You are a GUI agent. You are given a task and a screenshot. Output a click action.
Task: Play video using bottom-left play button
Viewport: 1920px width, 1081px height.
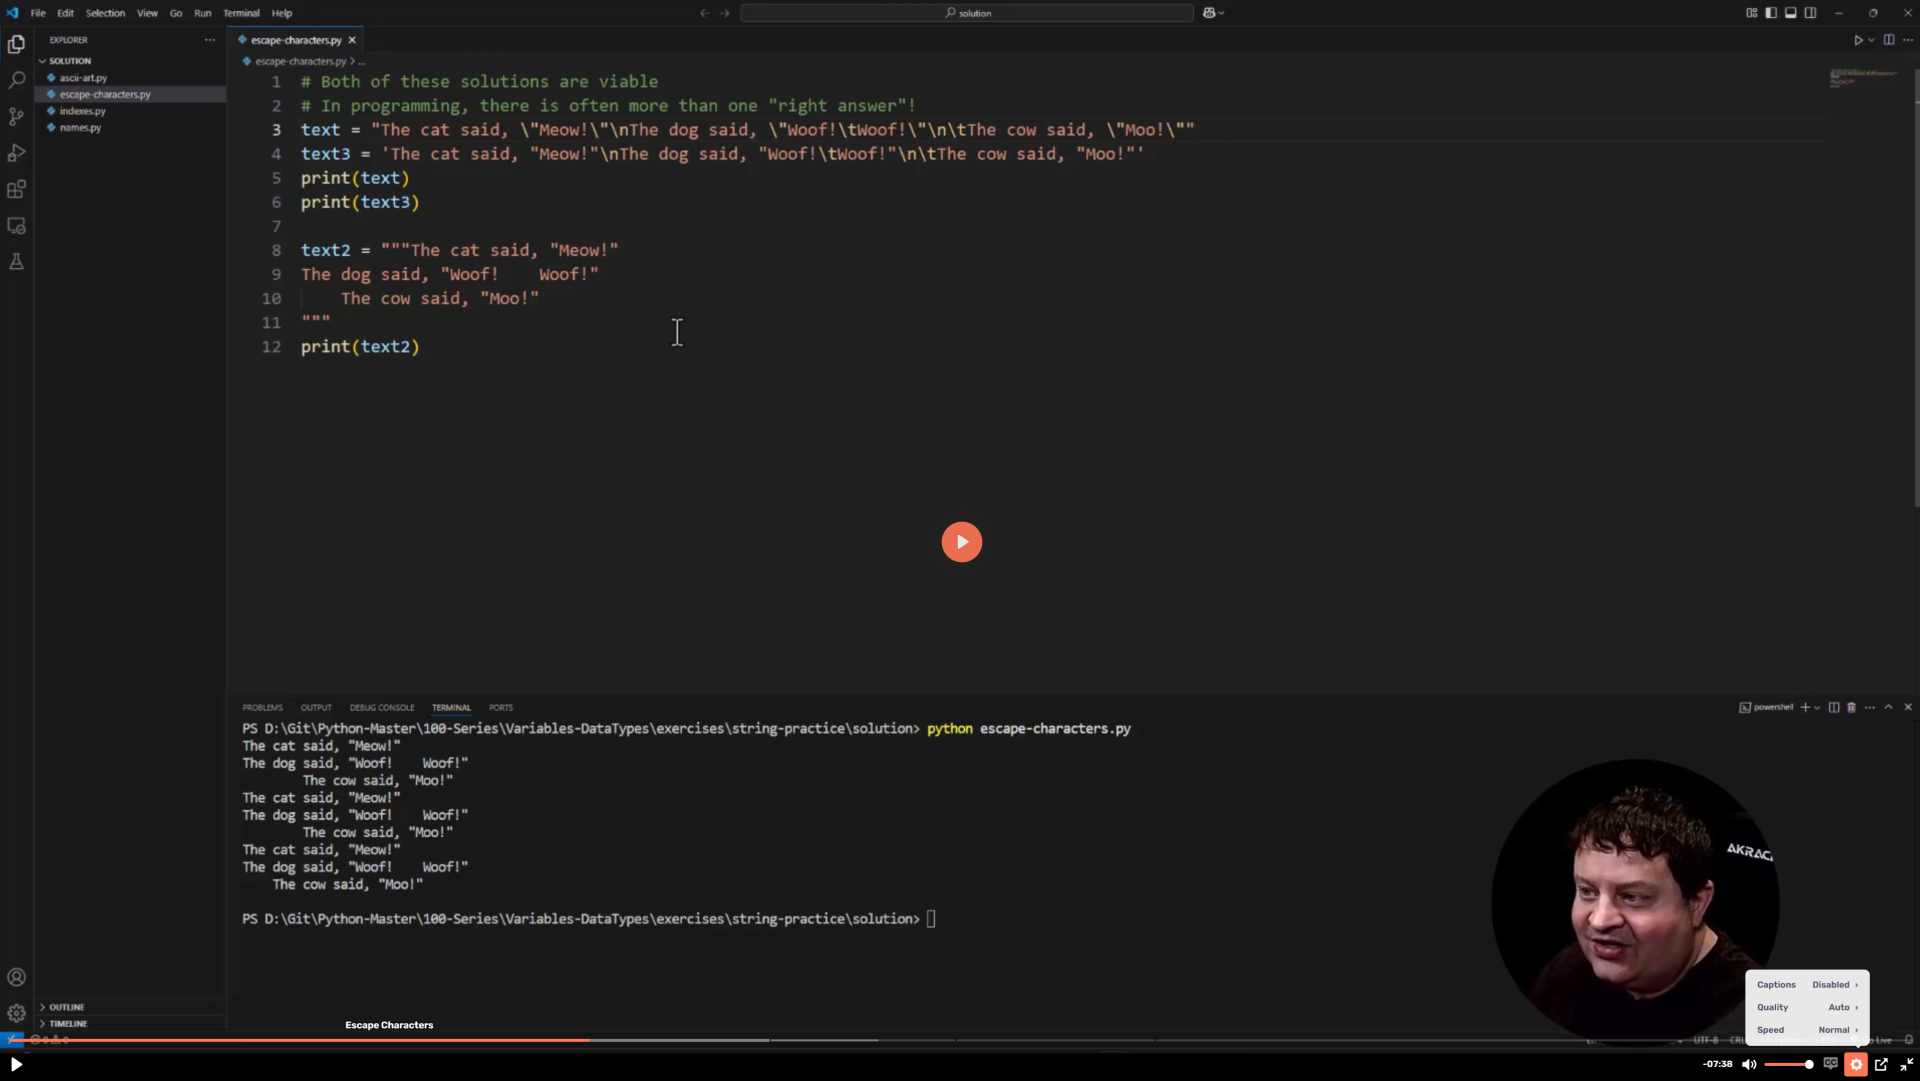16,1064
